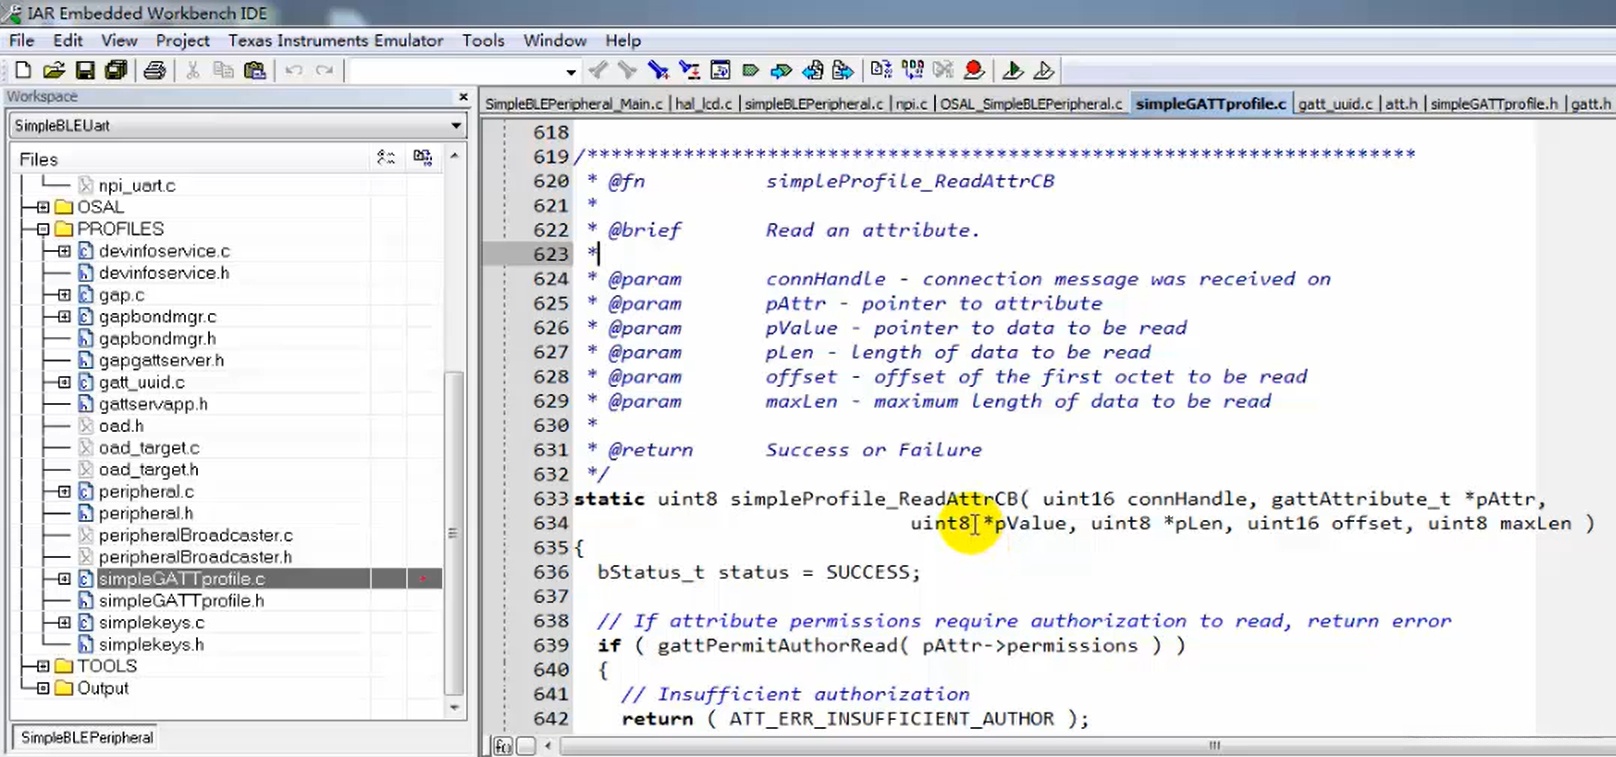
Task: Expand the devinfoservice.c node
Action: [64, 251]
